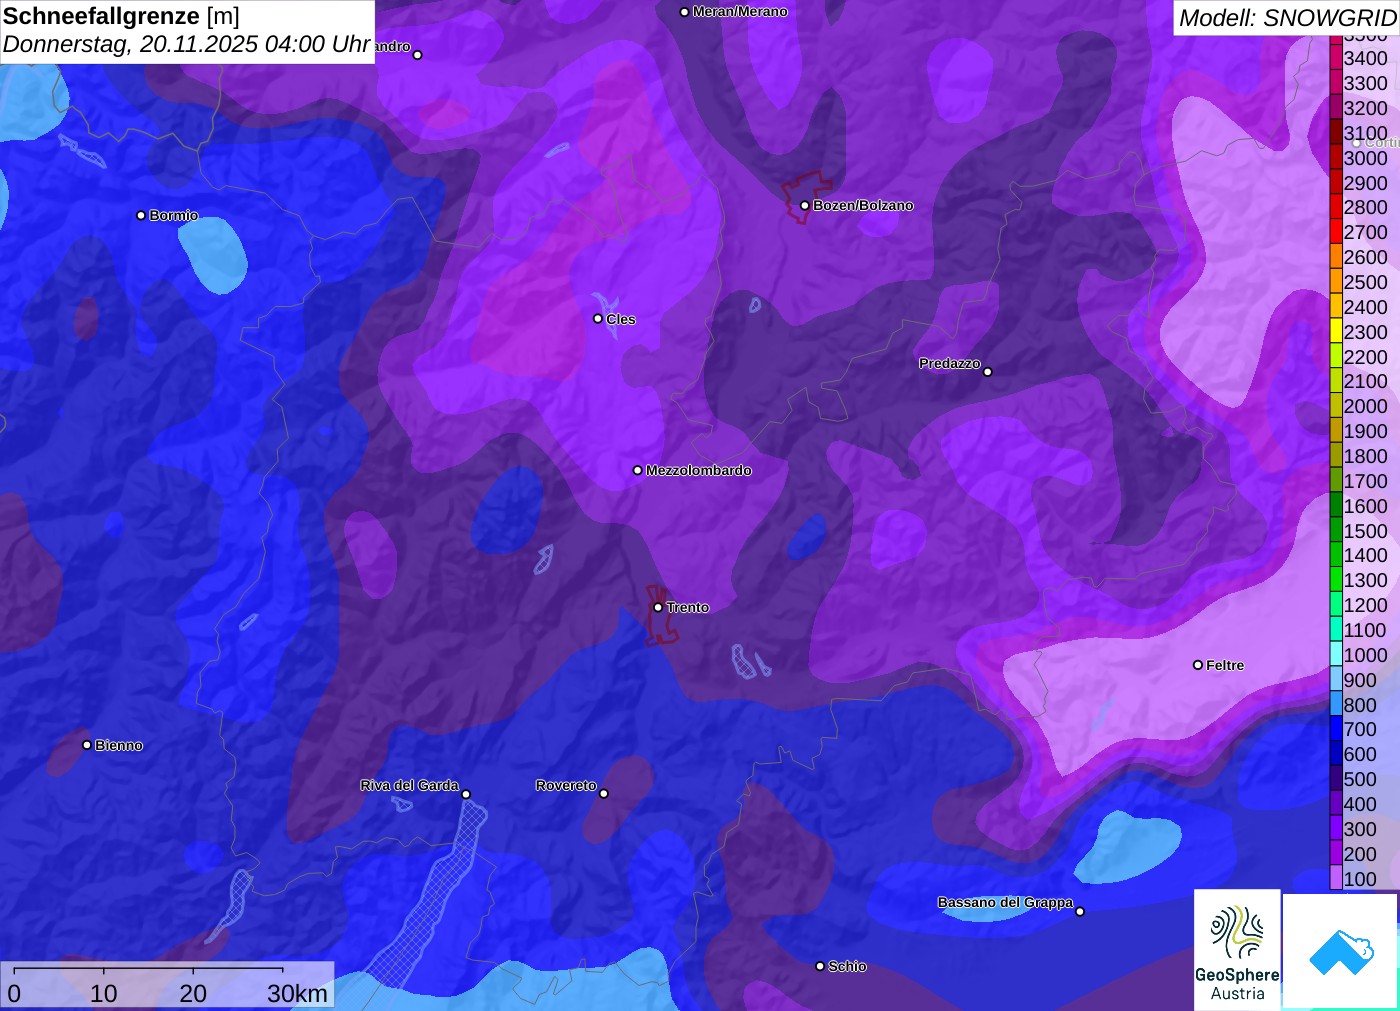The width and height of the screenshot is (1400, 1011).
Task: Select the blue 700 legend swatch
Action: tap(1336, 729)
